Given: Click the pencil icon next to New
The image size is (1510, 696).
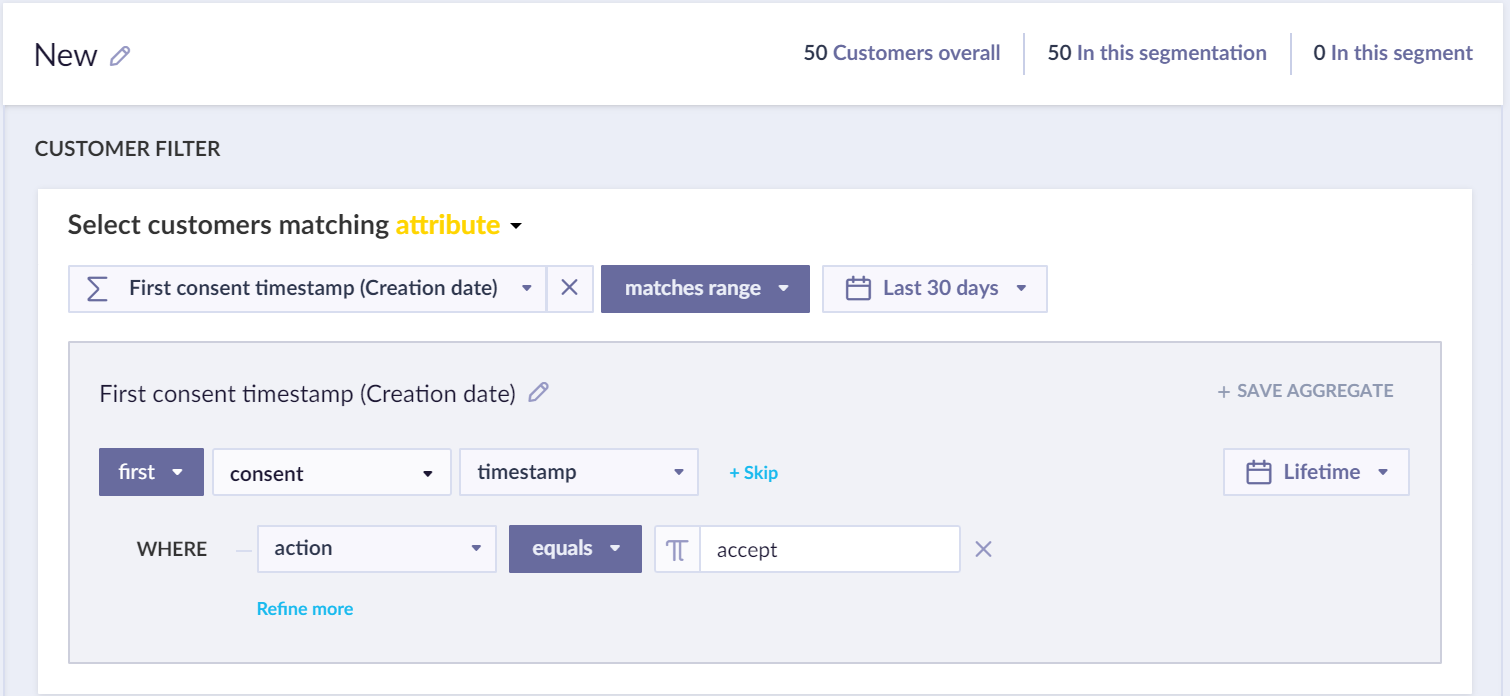Looking at the screenshot, I should point(120,56).
